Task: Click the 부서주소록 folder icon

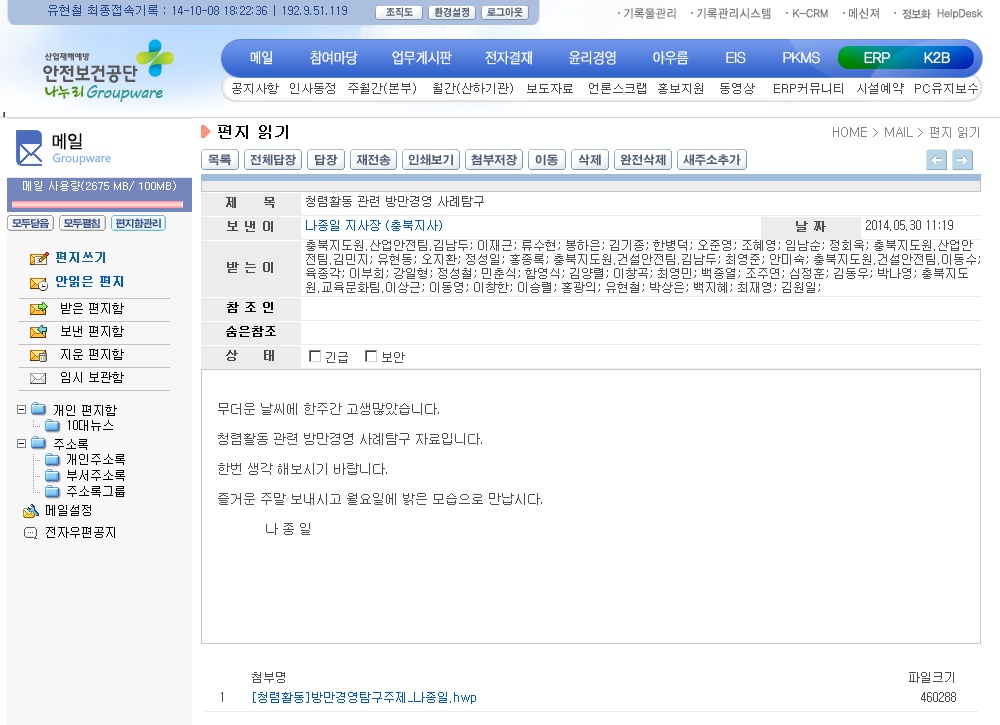Action: point(53,475)
